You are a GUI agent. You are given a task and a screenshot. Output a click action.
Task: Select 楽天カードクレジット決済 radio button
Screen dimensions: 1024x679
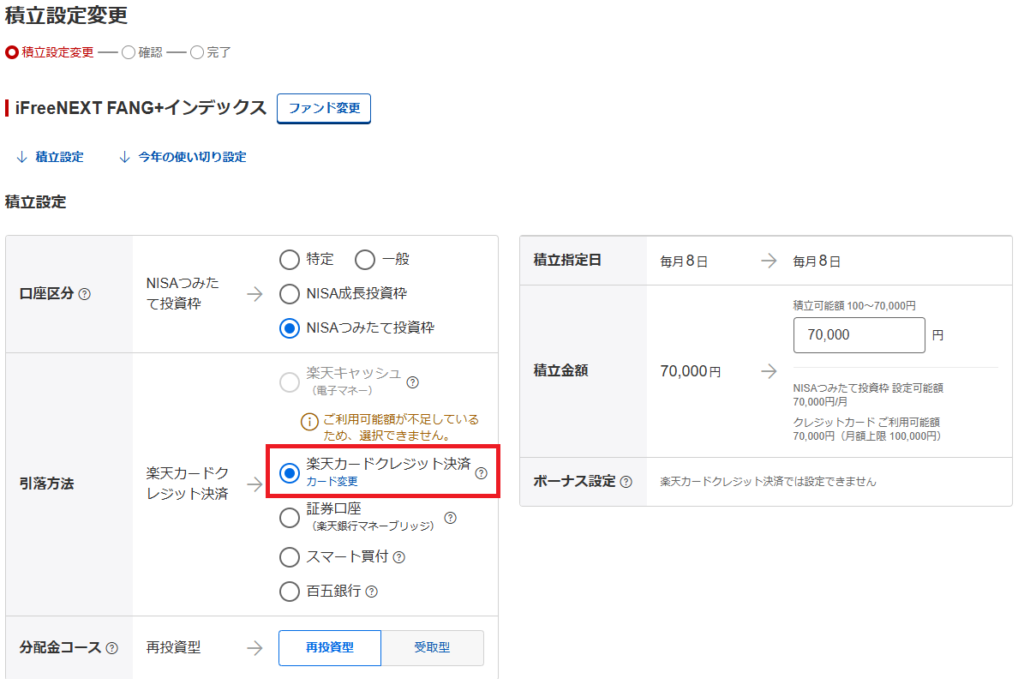(x=289, y=473)
